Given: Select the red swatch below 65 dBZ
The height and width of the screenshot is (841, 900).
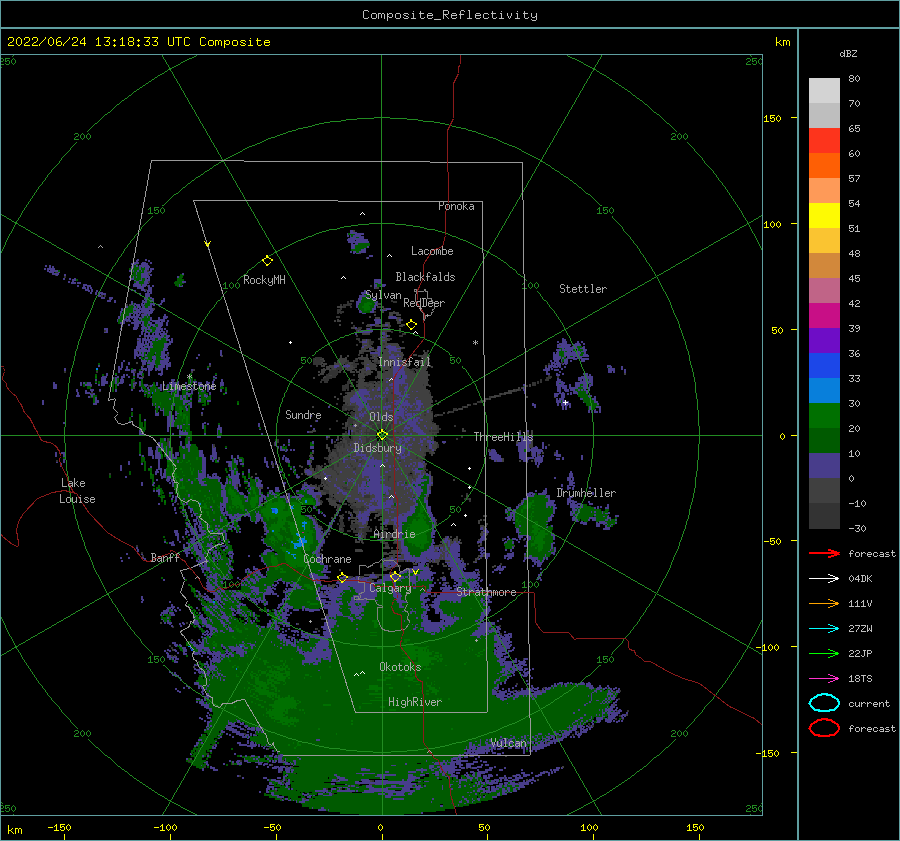Looking at the screenshot, I should [824, 141].
